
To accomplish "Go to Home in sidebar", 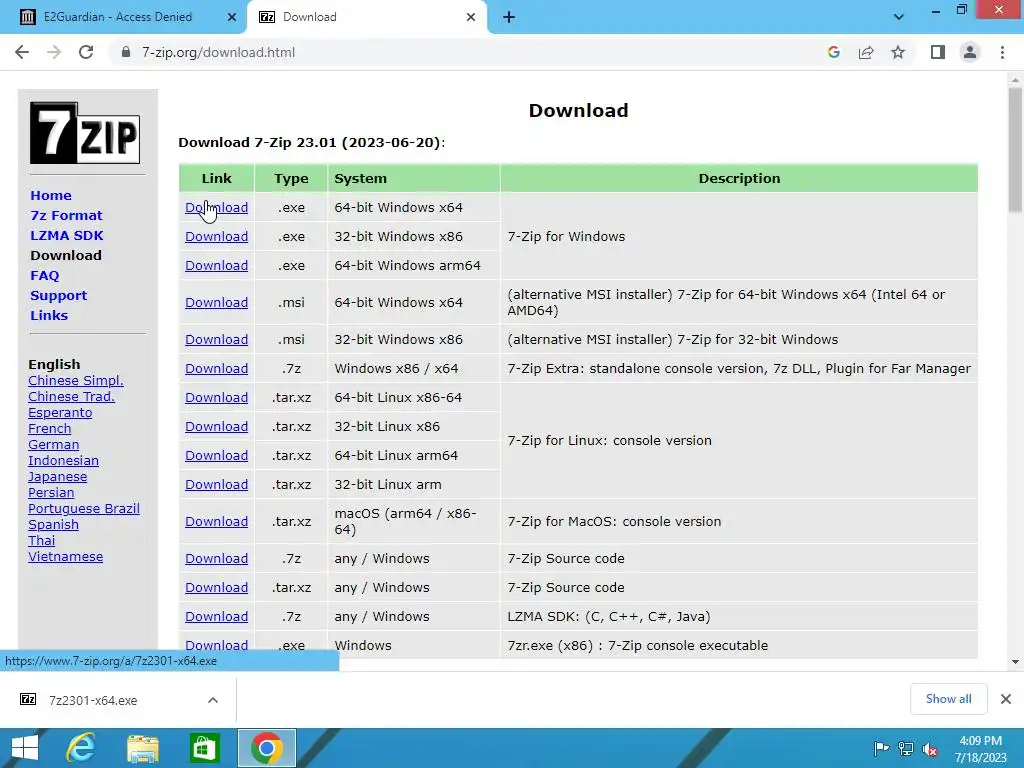I will pos(51,195).
